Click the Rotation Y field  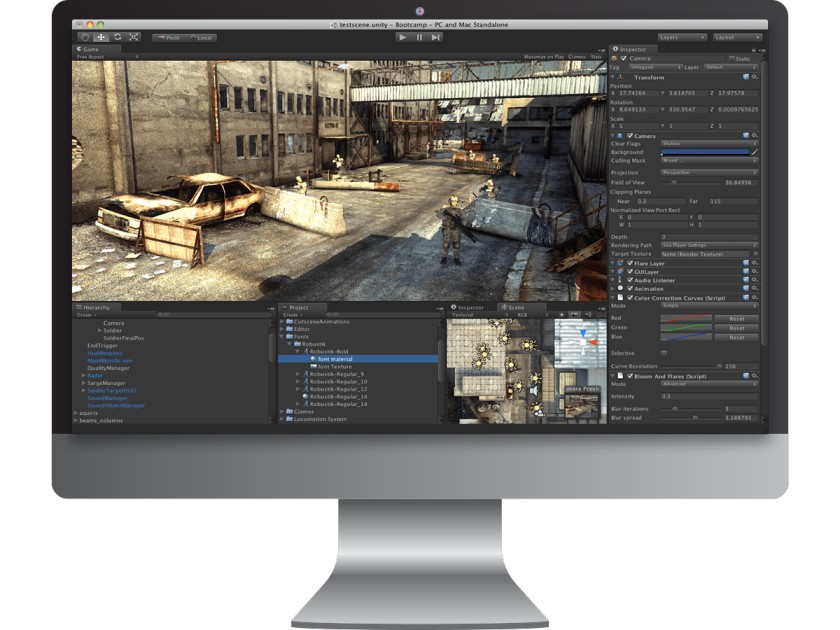point(686,109)
